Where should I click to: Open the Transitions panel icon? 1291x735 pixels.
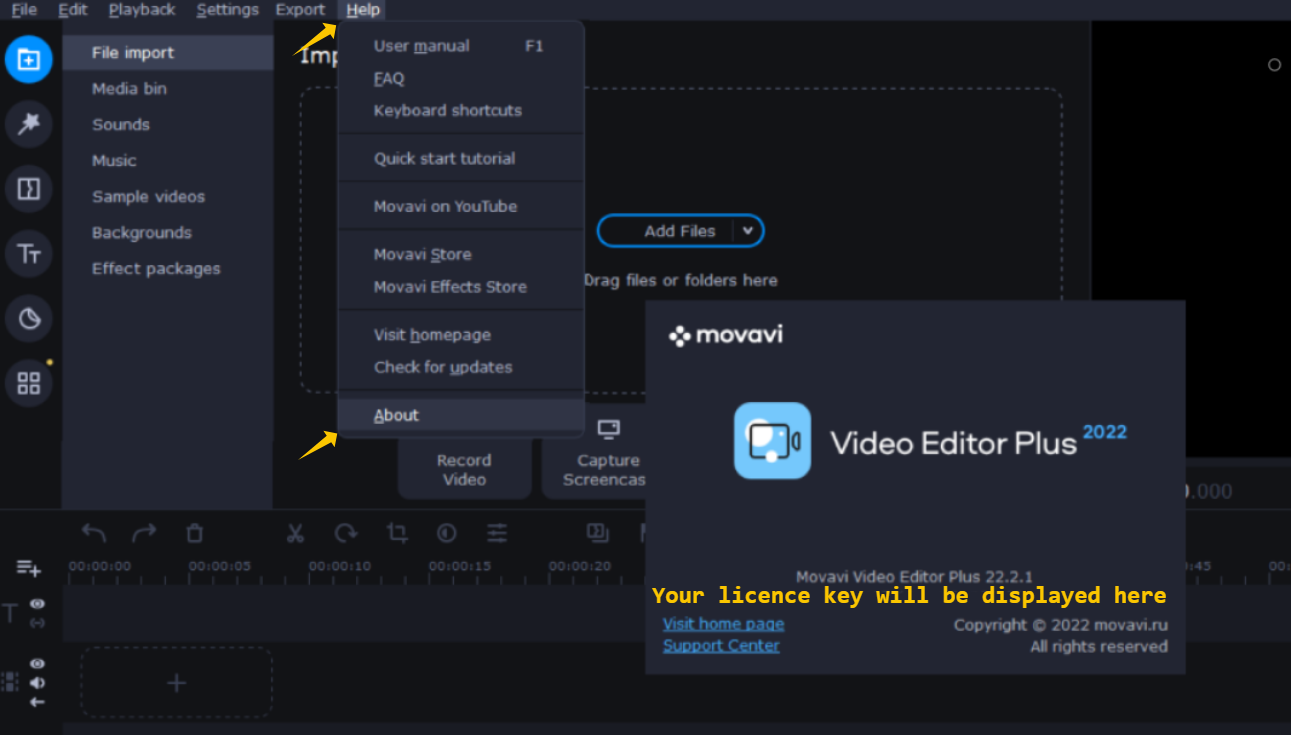[29, 189]
